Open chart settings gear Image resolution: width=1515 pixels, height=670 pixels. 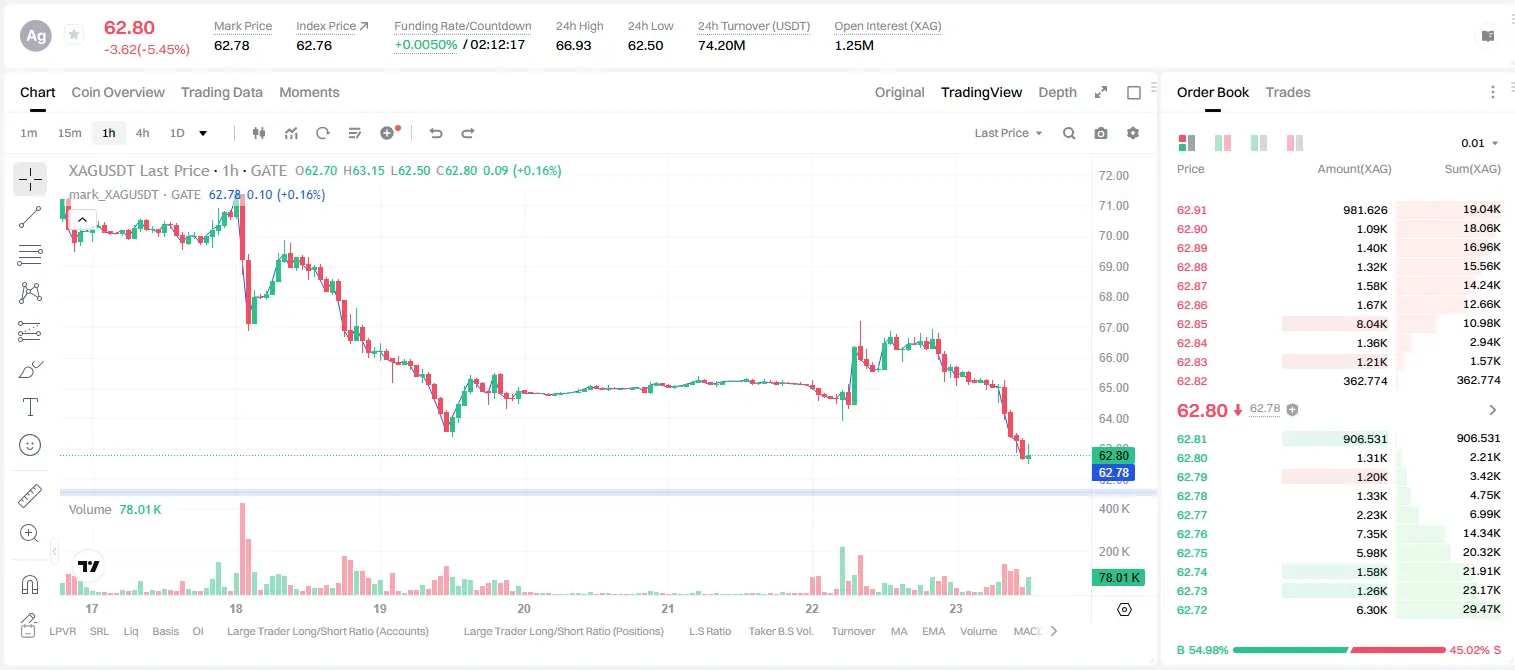pos(1133,133)
